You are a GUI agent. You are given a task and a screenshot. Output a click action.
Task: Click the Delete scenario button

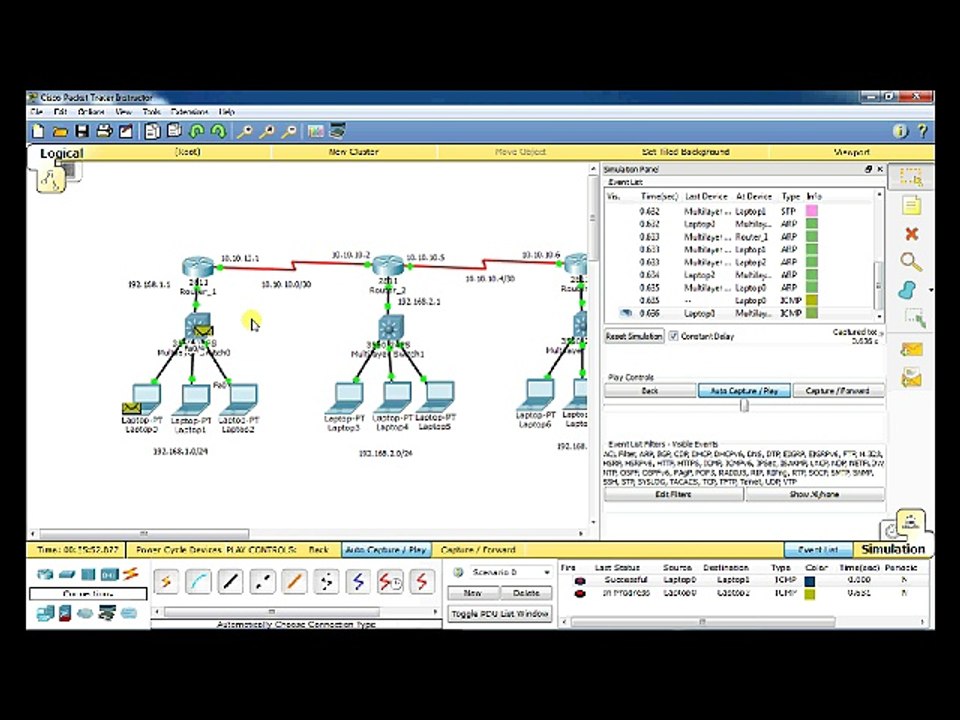526,593
